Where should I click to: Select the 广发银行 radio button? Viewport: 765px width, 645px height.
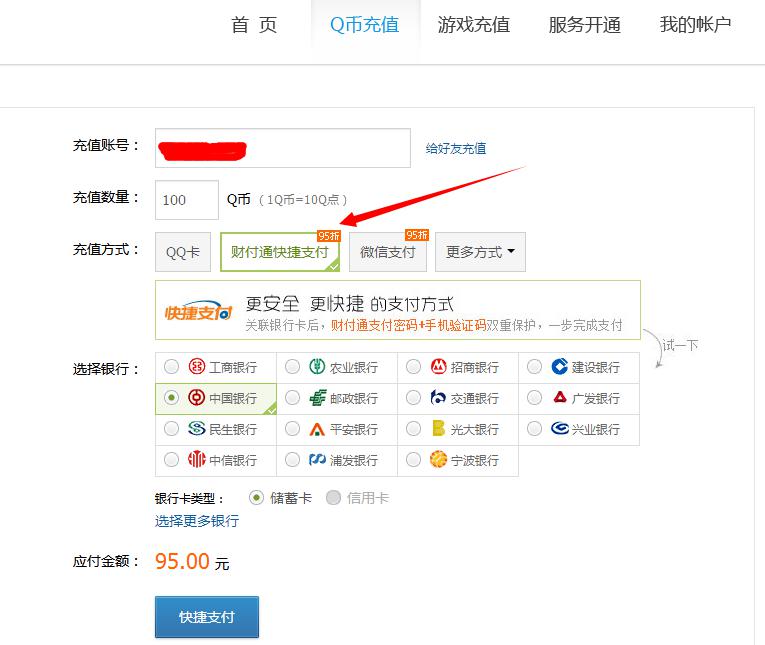point(534,398)
